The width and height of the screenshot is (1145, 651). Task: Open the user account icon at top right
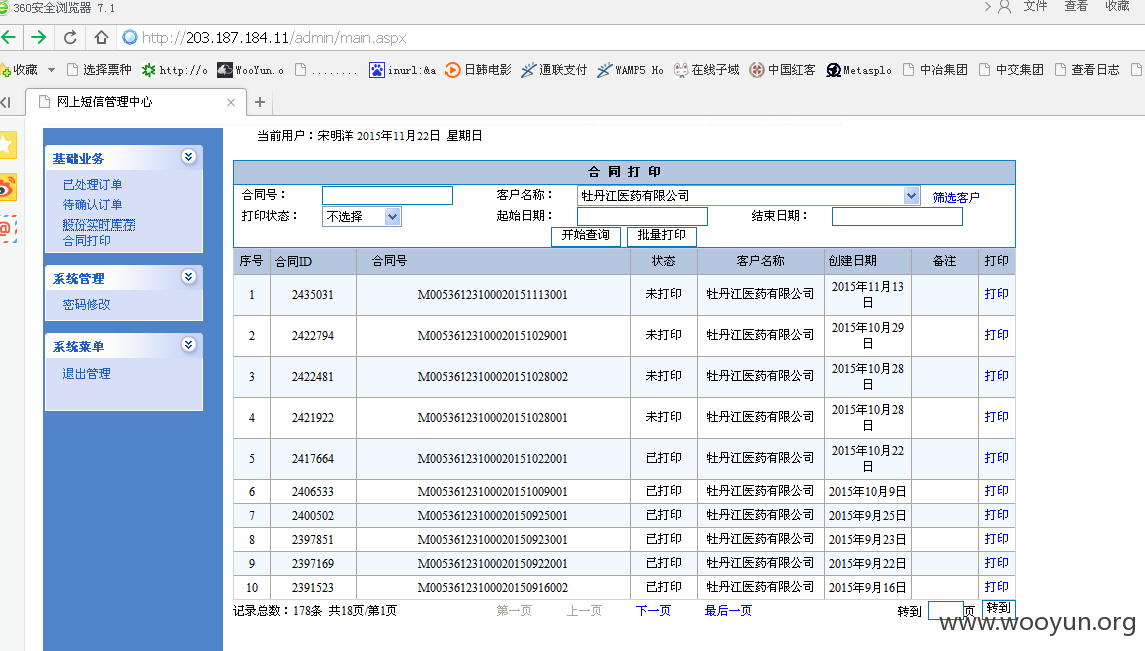tap(1004, 7)
